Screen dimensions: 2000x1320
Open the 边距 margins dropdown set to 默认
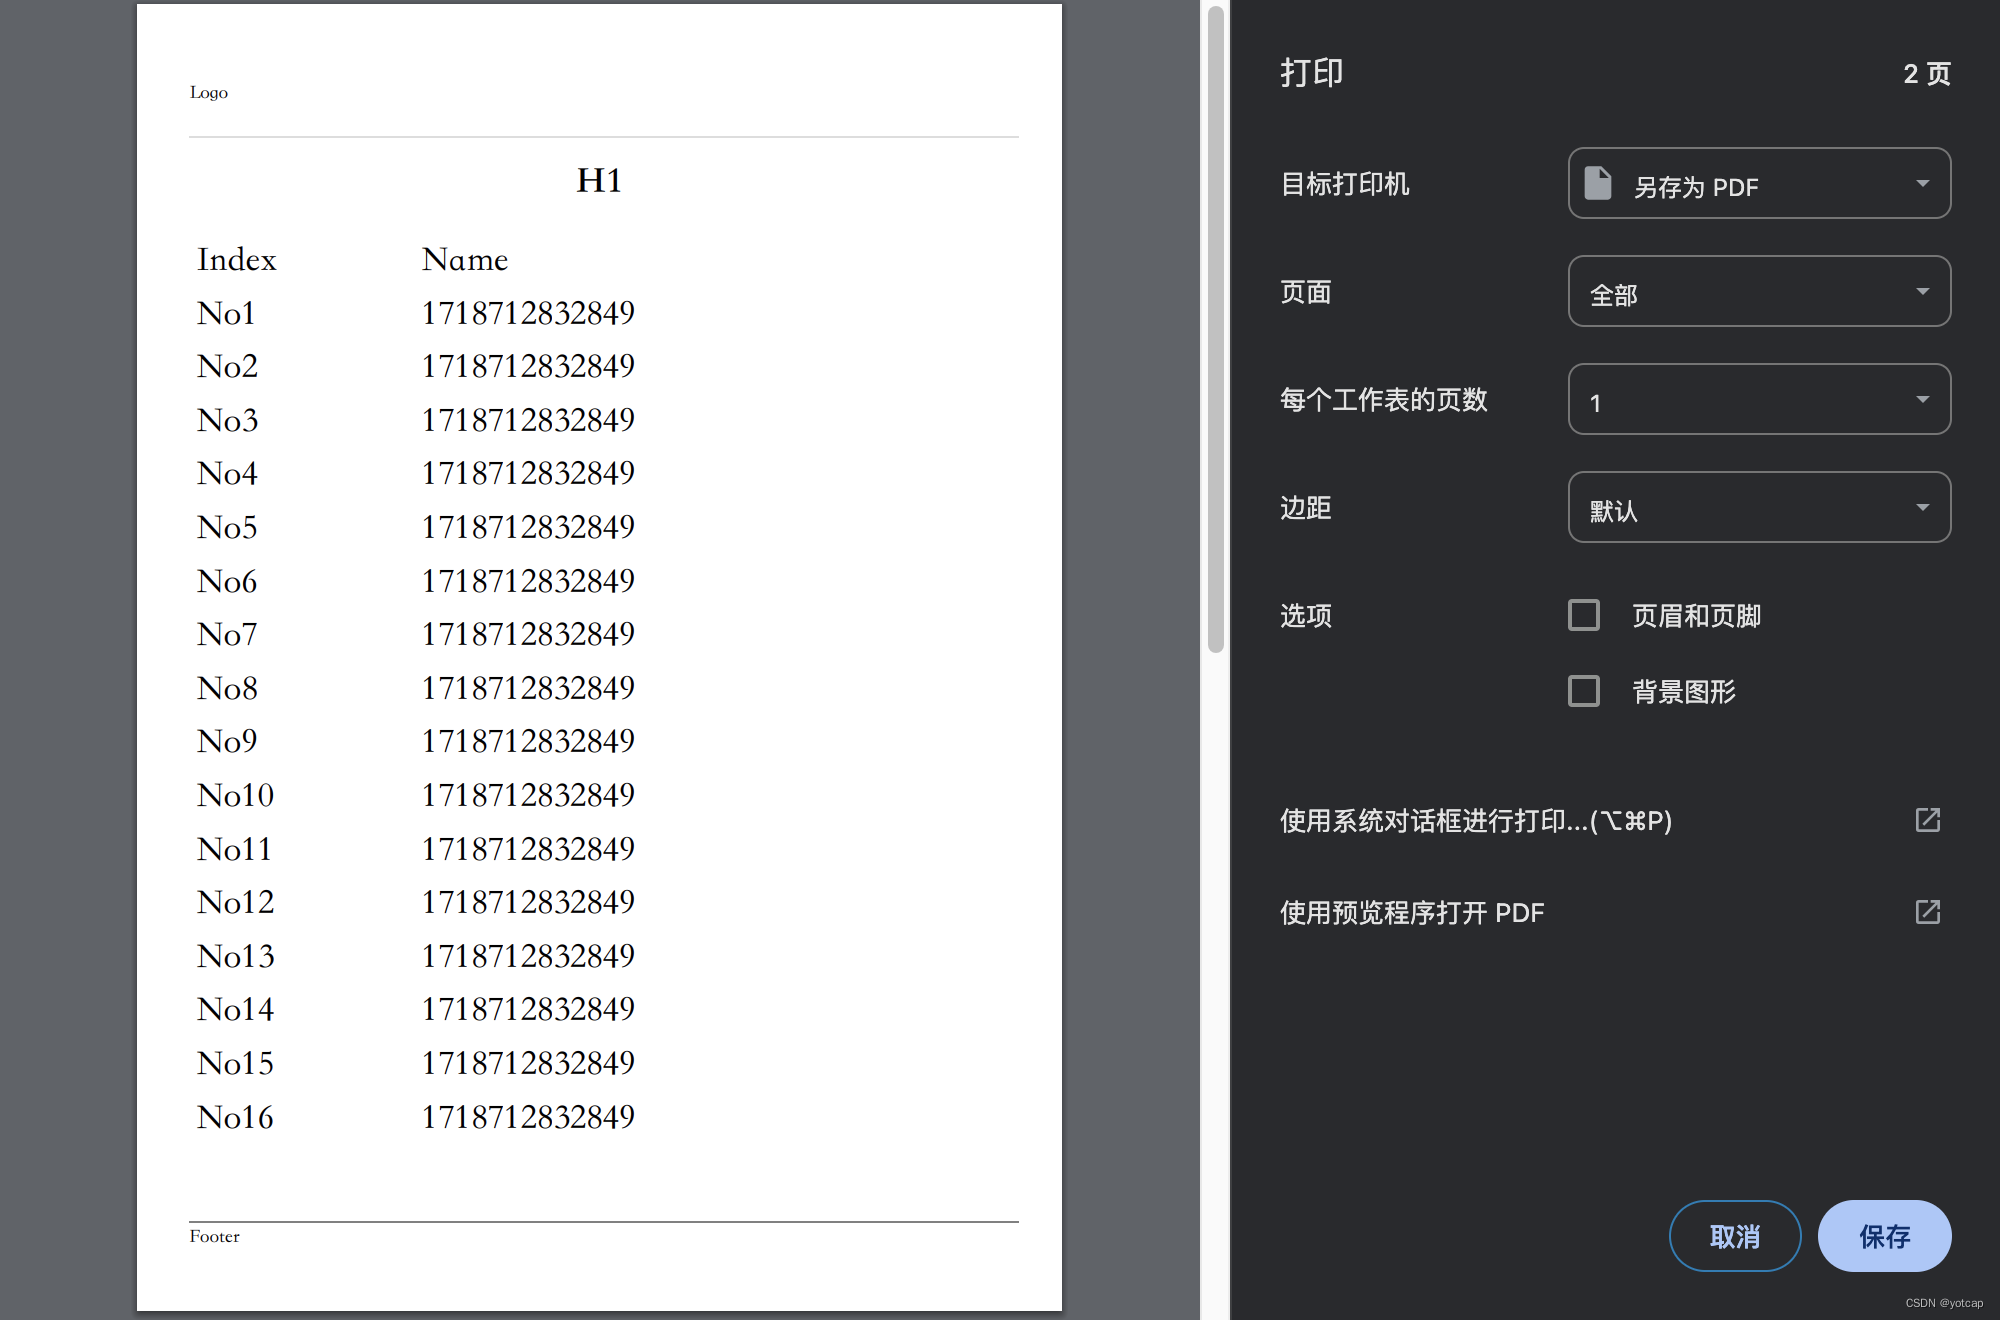(x=1758, y=507)
